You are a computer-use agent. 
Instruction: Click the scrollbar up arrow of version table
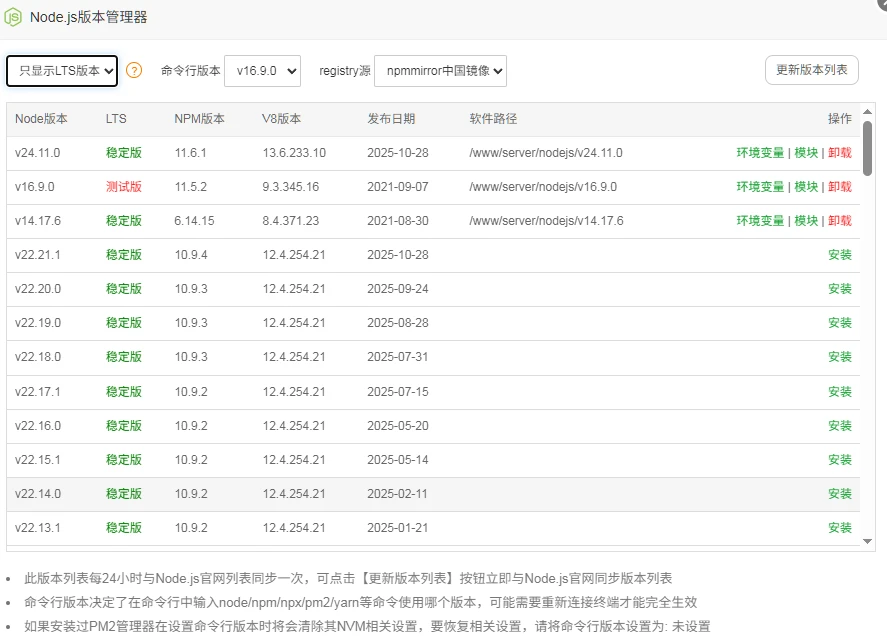[x=867, y=111]
